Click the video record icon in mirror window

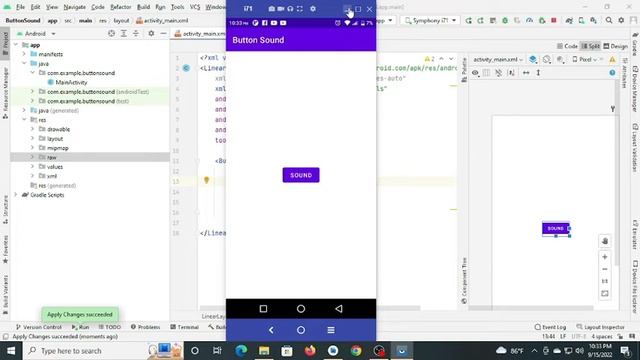tap(281, 9)
